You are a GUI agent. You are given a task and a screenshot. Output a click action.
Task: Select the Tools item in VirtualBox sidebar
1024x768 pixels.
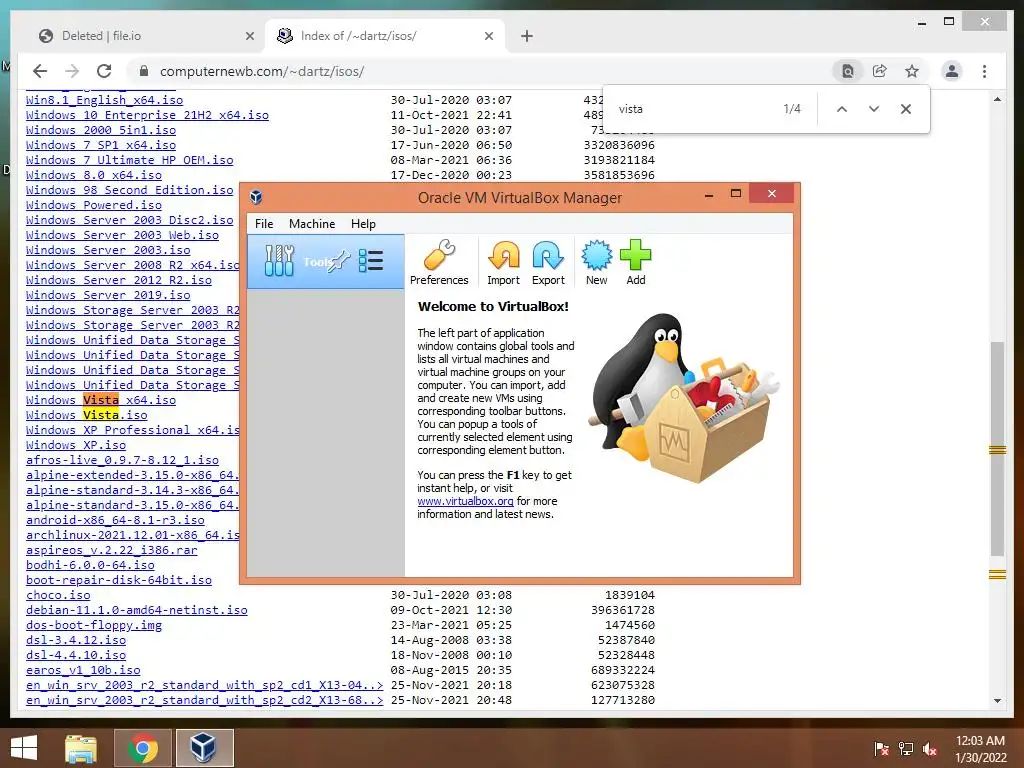pyautogui.click(x=326, y=262)
